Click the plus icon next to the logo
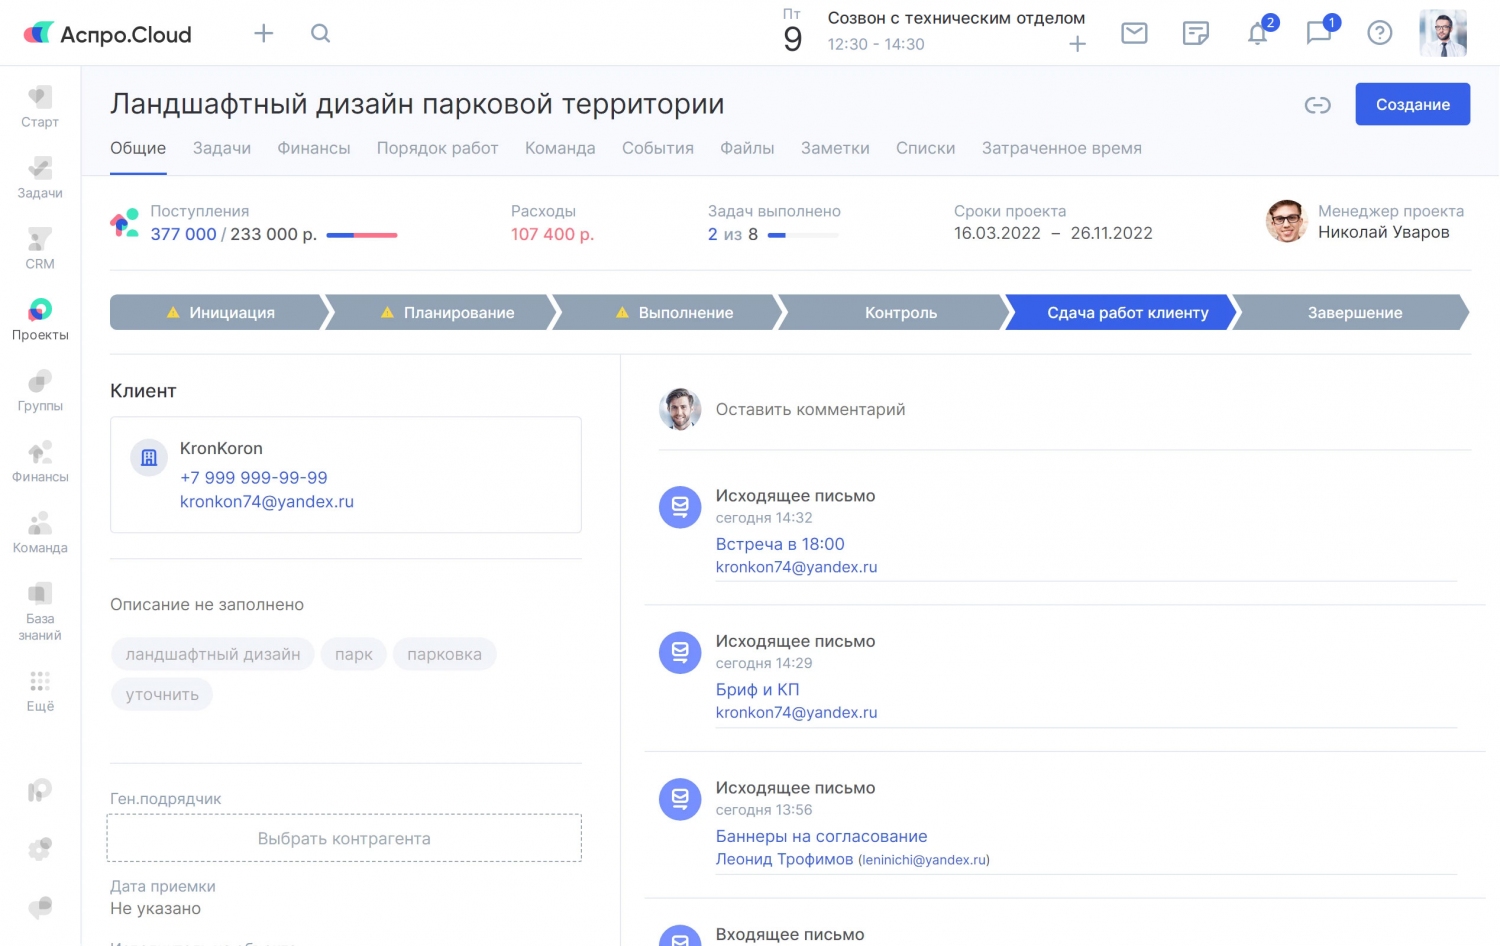The image size is (1500, 946). pyautogui.click(x=264, y=33)
